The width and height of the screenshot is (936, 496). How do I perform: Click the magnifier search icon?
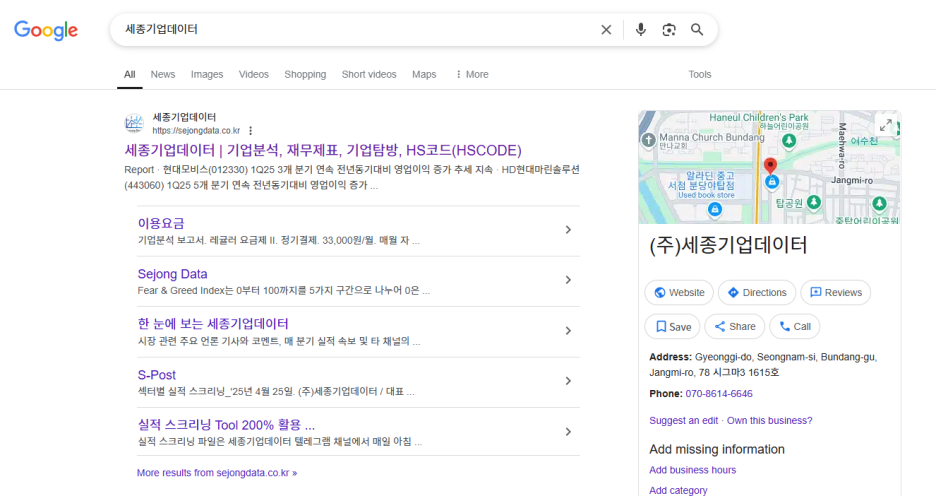click(697, 30)
